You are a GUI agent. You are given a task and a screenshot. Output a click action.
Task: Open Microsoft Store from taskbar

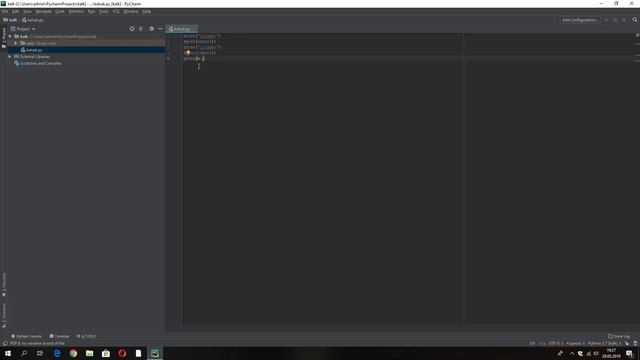coord(106,353)
